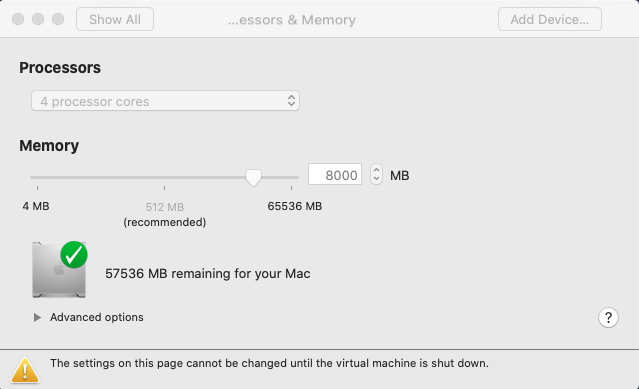This screenshot has height=389, width=639.
Task: Minimize the window with the middle title-bar button
Action: [38, 19]
